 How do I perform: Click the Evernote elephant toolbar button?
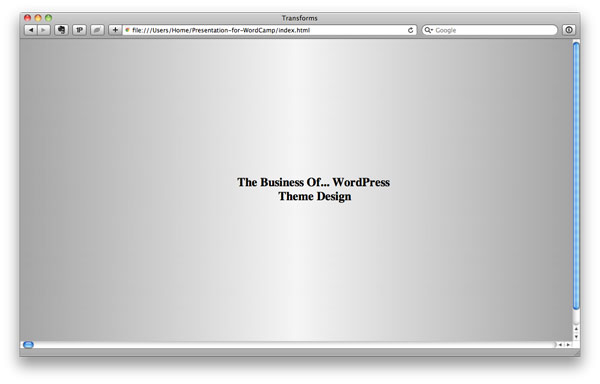(x=61, y=30)
